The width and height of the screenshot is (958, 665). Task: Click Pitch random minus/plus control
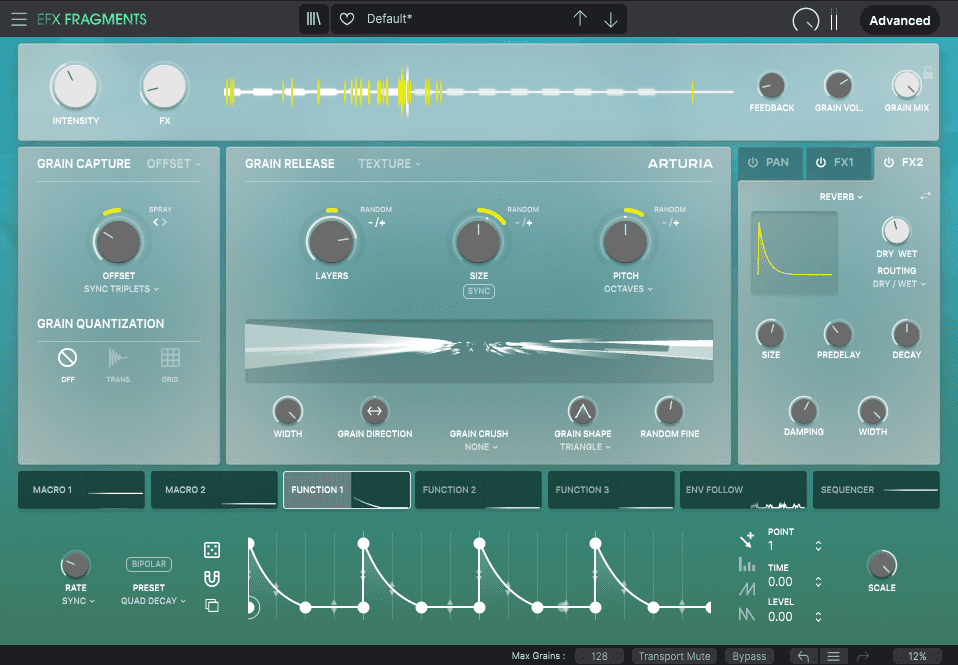[670, 222]
